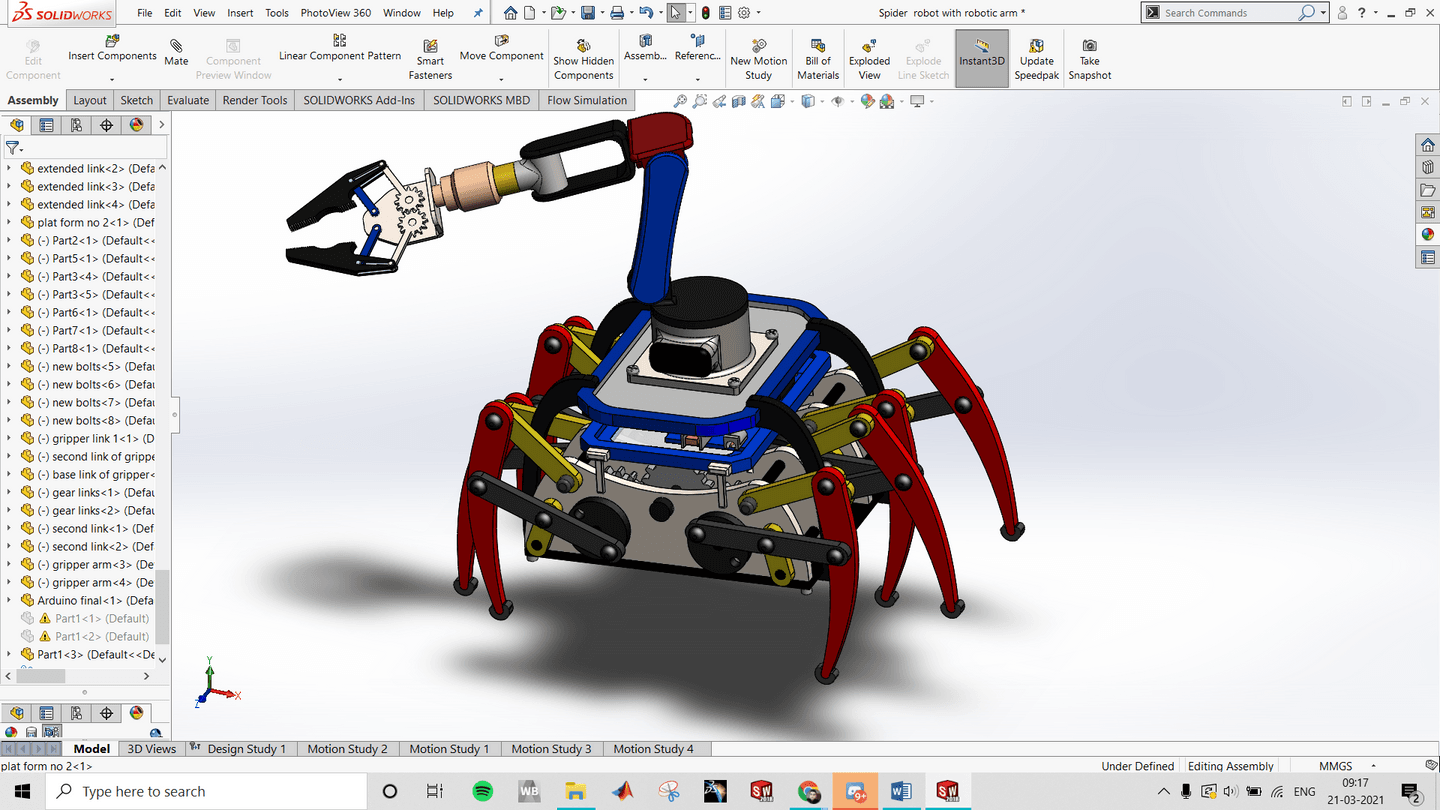1440x810 pixels.
Task: Click the Zoom to Area icon
Action: pos(699,101)
